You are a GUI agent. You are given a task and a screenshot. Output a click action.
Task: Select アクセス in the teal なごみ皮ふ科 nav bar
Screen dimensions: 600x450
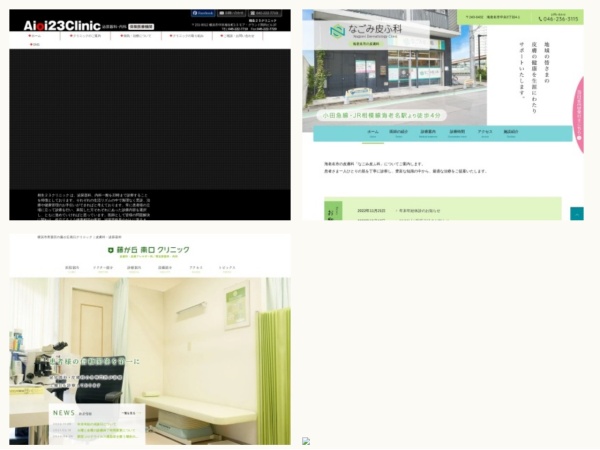coord(485,133)
